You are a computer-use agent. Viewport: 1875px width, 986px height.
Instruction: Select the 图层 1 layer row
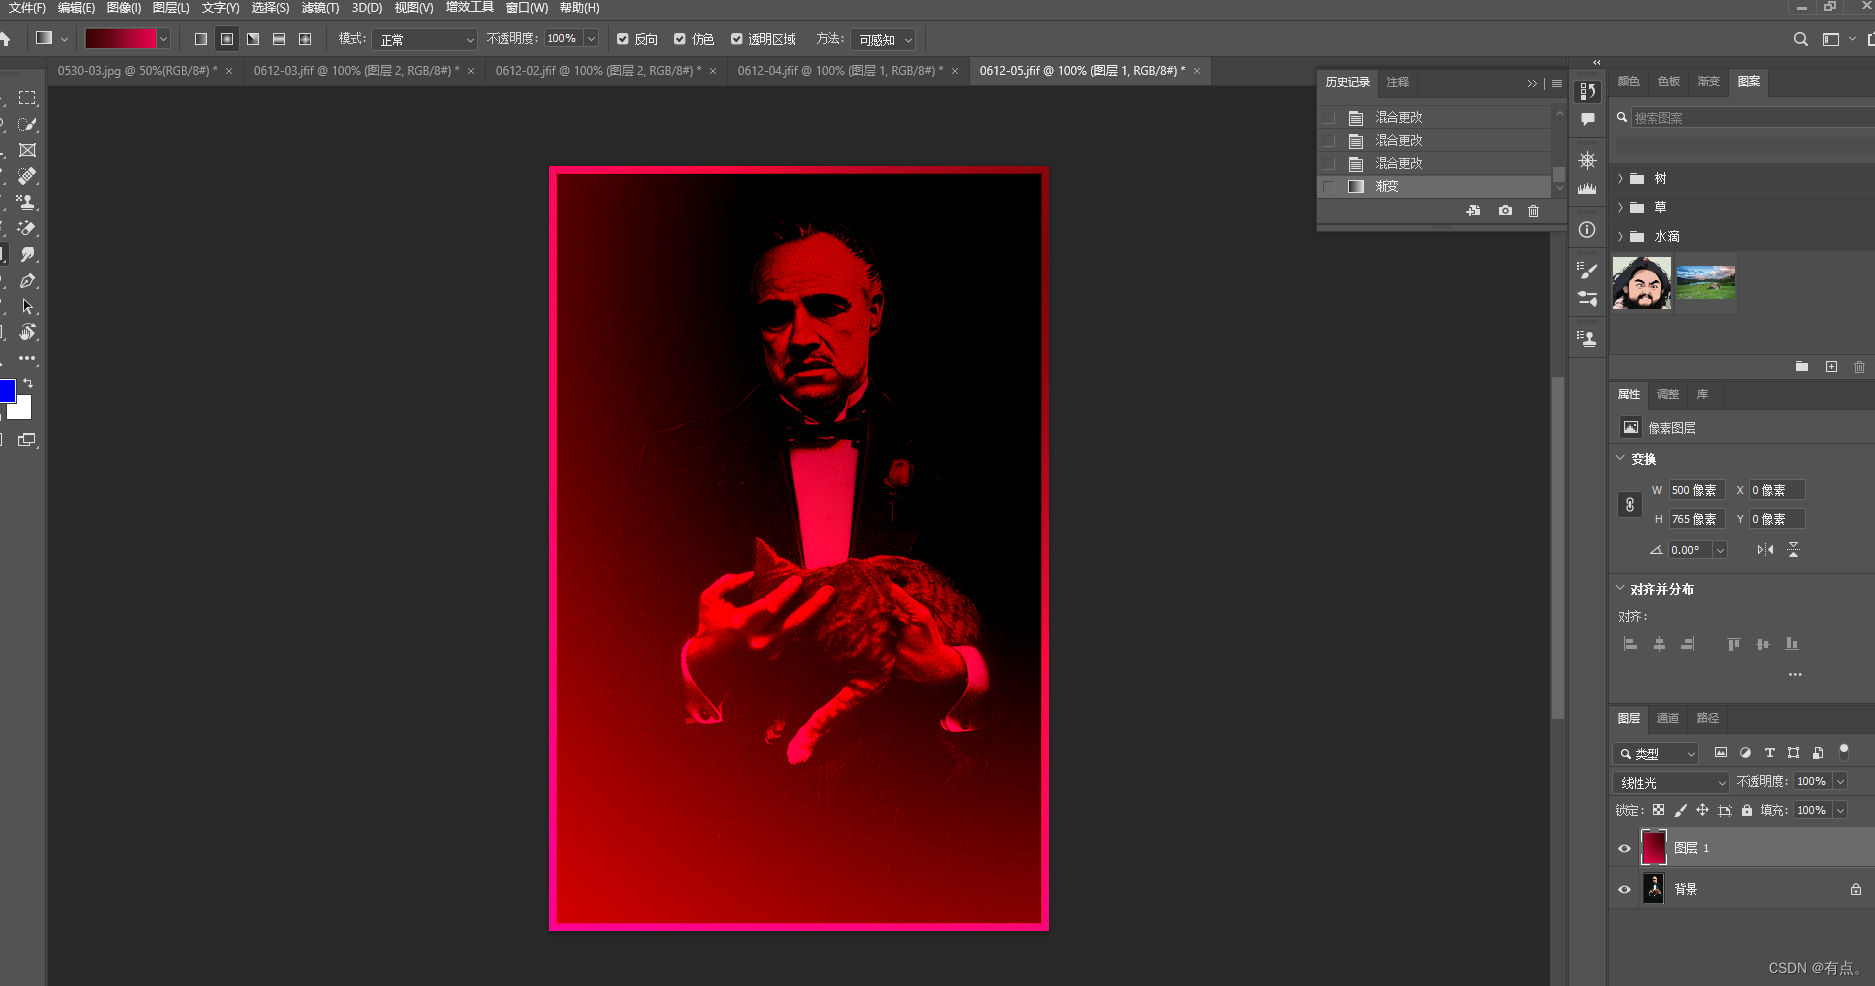(x=1741, y=848)
